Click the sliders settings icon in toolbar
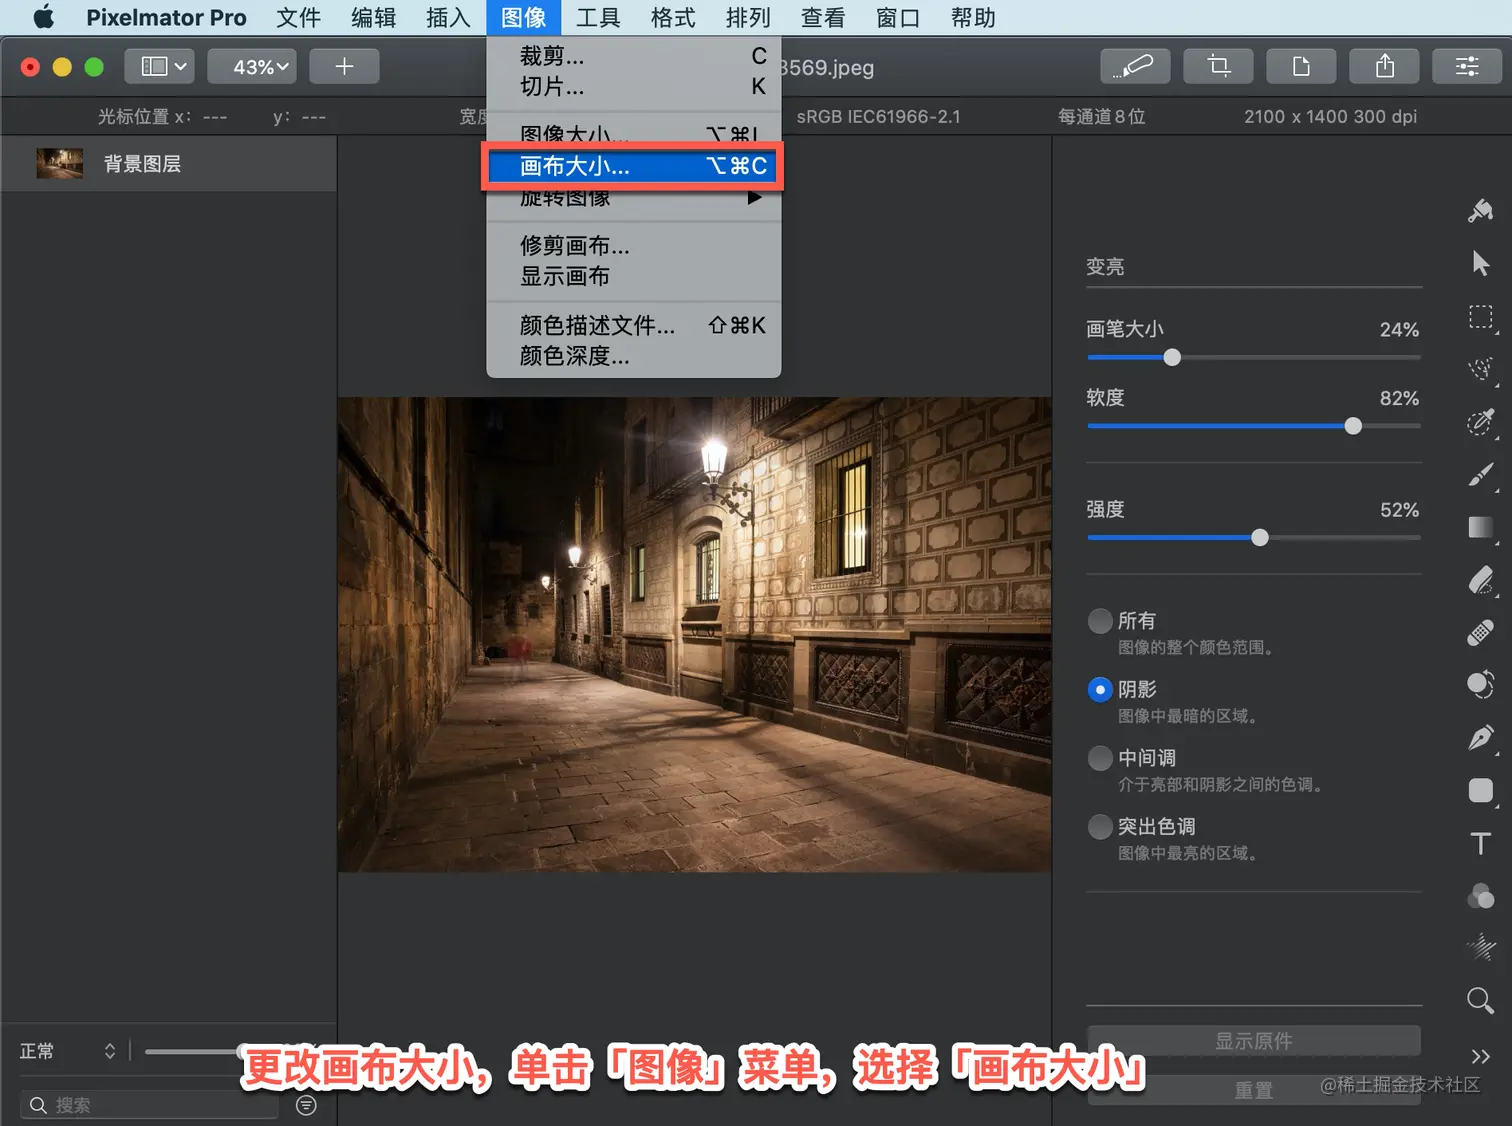The width and height of the screenshot is (1512, 1126). coord(1467,66)
